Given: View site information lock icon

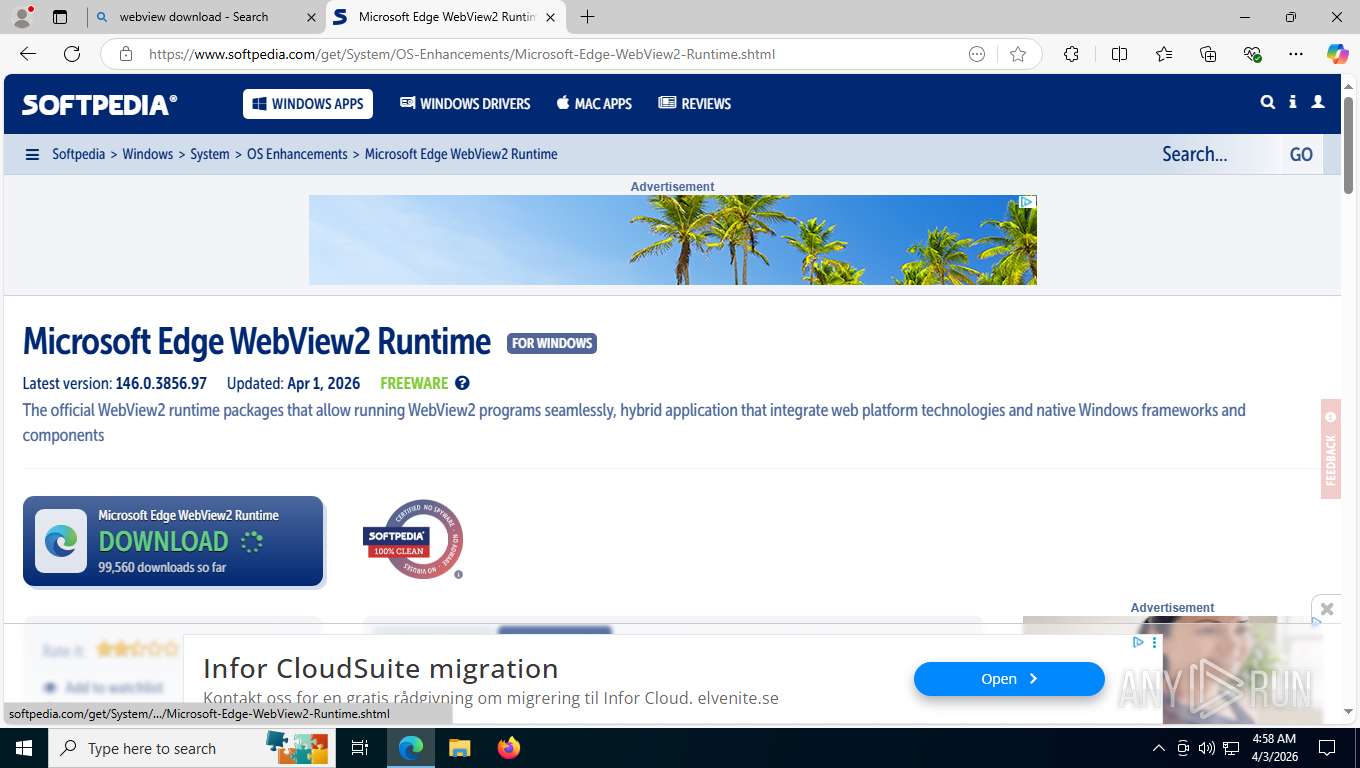Looking at the screenshot, I should pos(126,54).
